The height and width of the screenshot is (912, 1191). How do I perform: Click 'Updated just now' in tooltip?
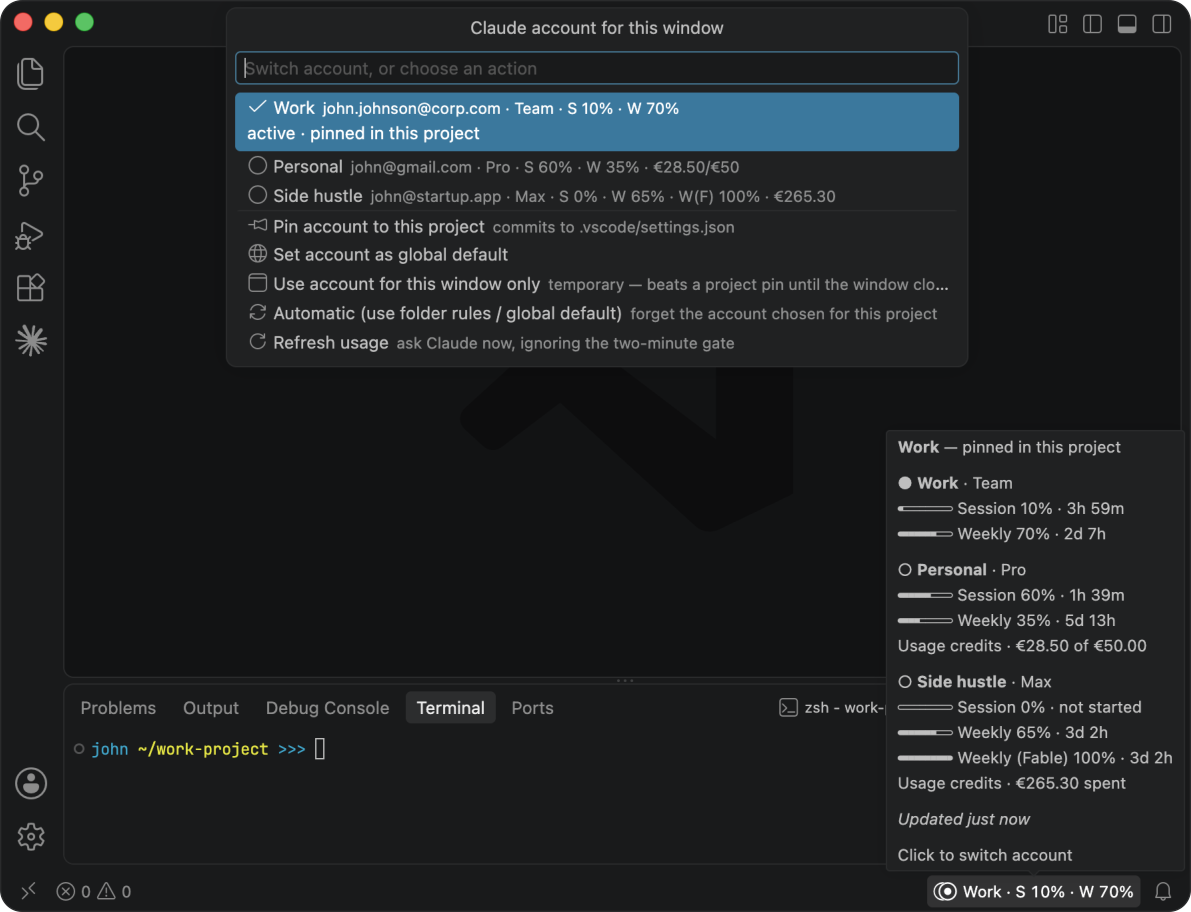point(963,819)
